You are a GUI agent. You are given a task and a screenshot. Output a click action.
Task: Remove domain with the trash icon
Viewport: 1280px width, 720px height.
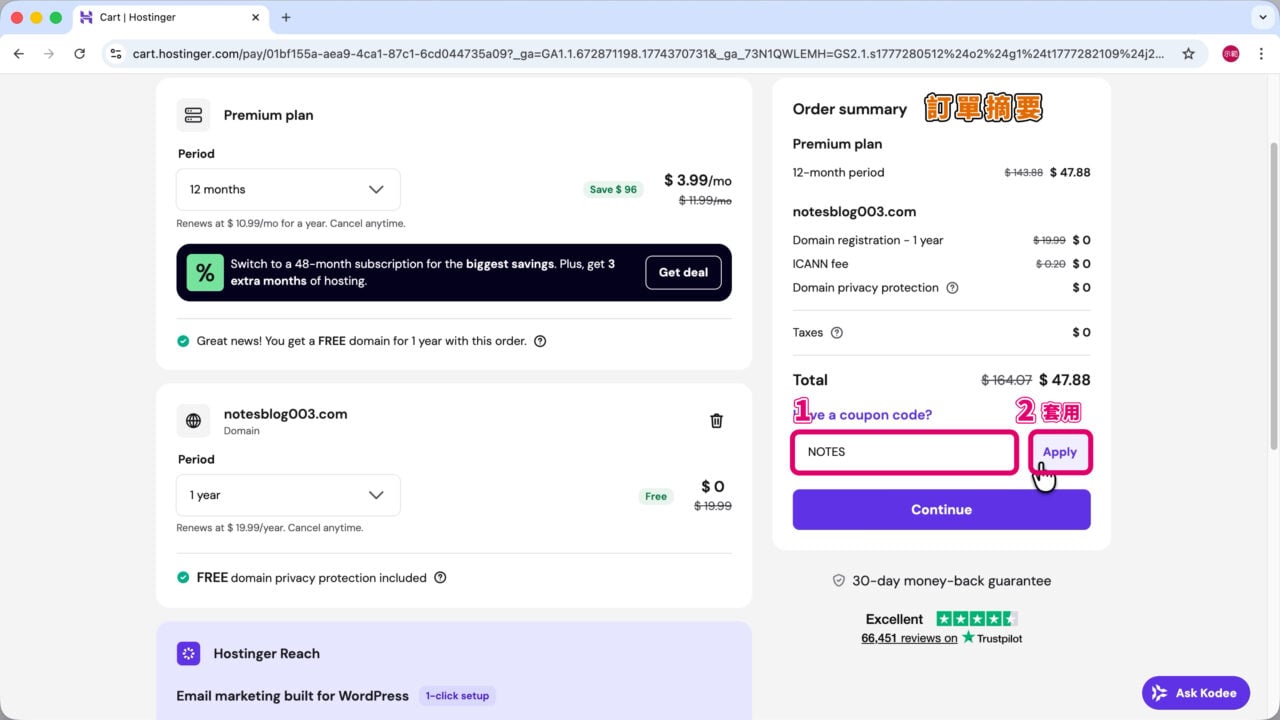click(x=716, y=421)
